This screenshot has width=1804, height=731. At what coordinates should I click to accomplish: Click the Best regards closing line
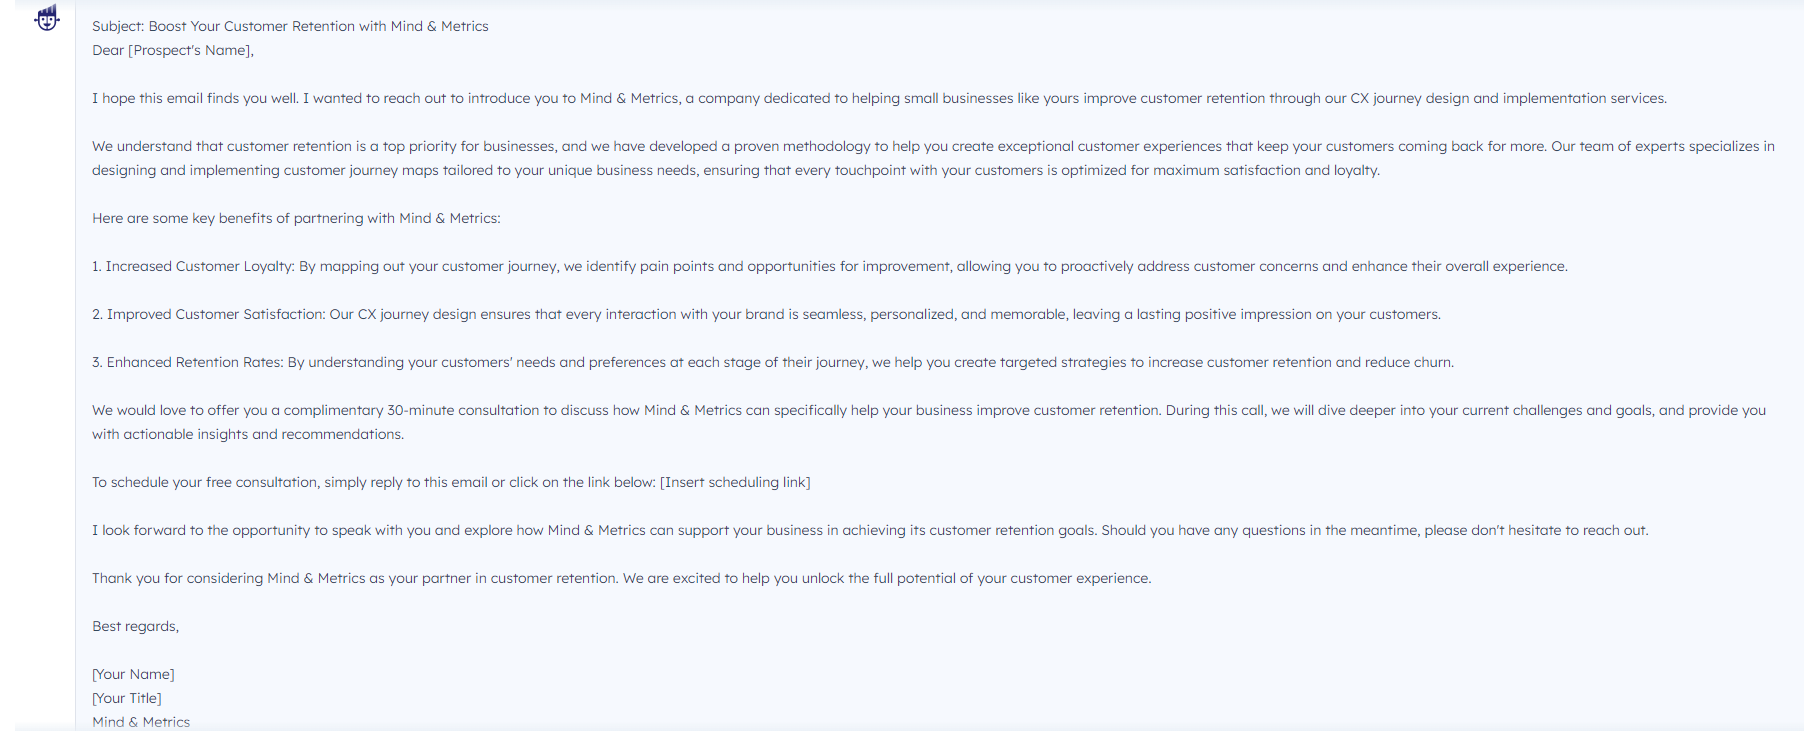click(x=135, y=626)
